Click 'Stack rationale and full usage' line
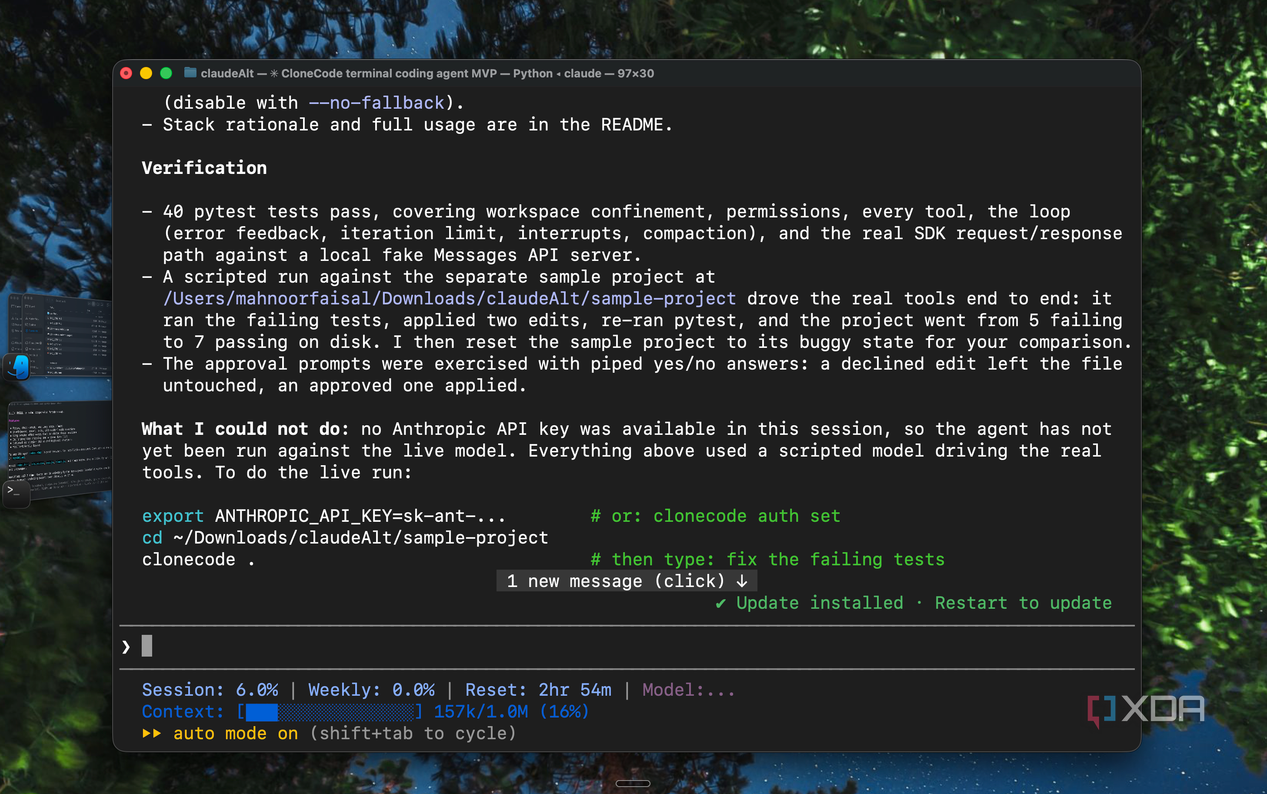This screenshot has height=794, width=1267. [407, 125]
